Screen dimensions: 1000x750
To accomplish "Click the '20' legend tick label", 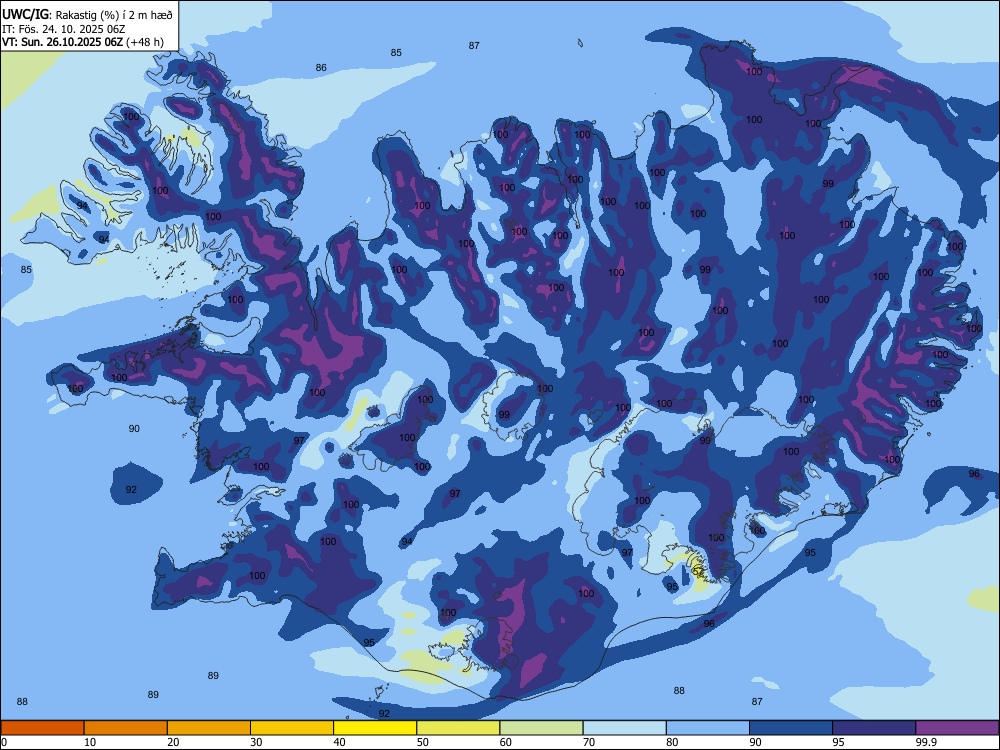I will tap(173, 742).
